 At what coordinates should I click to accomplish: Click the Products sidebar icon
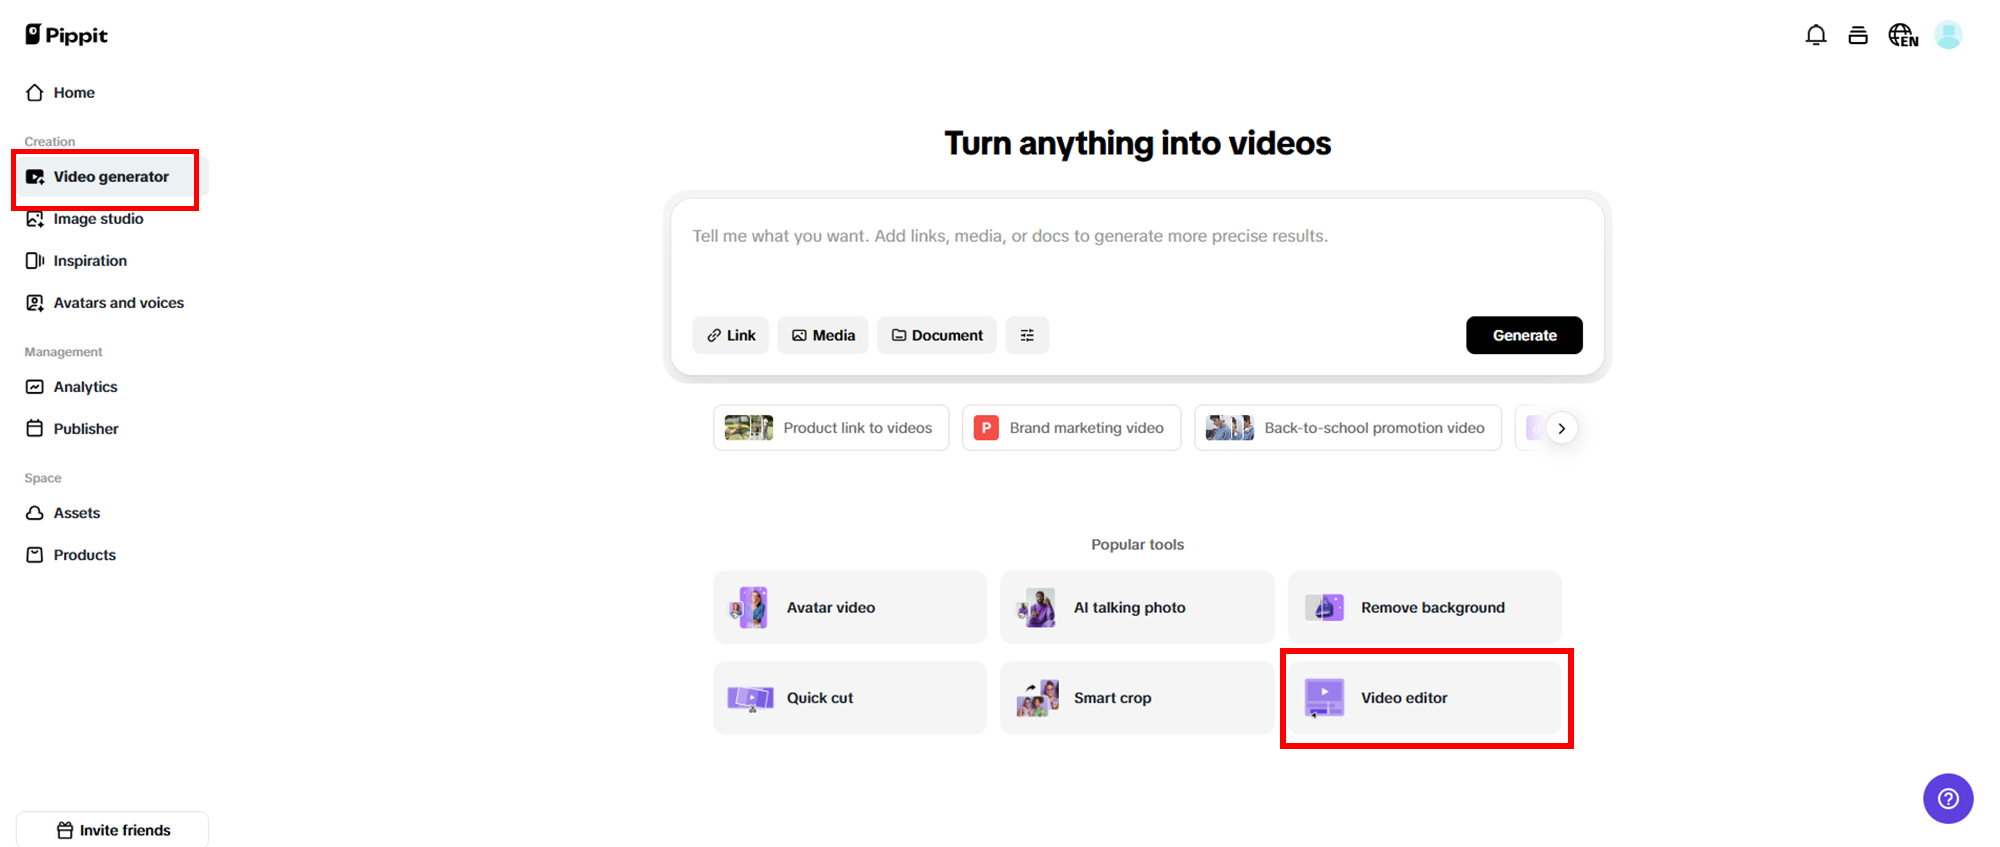coord(35,555)
